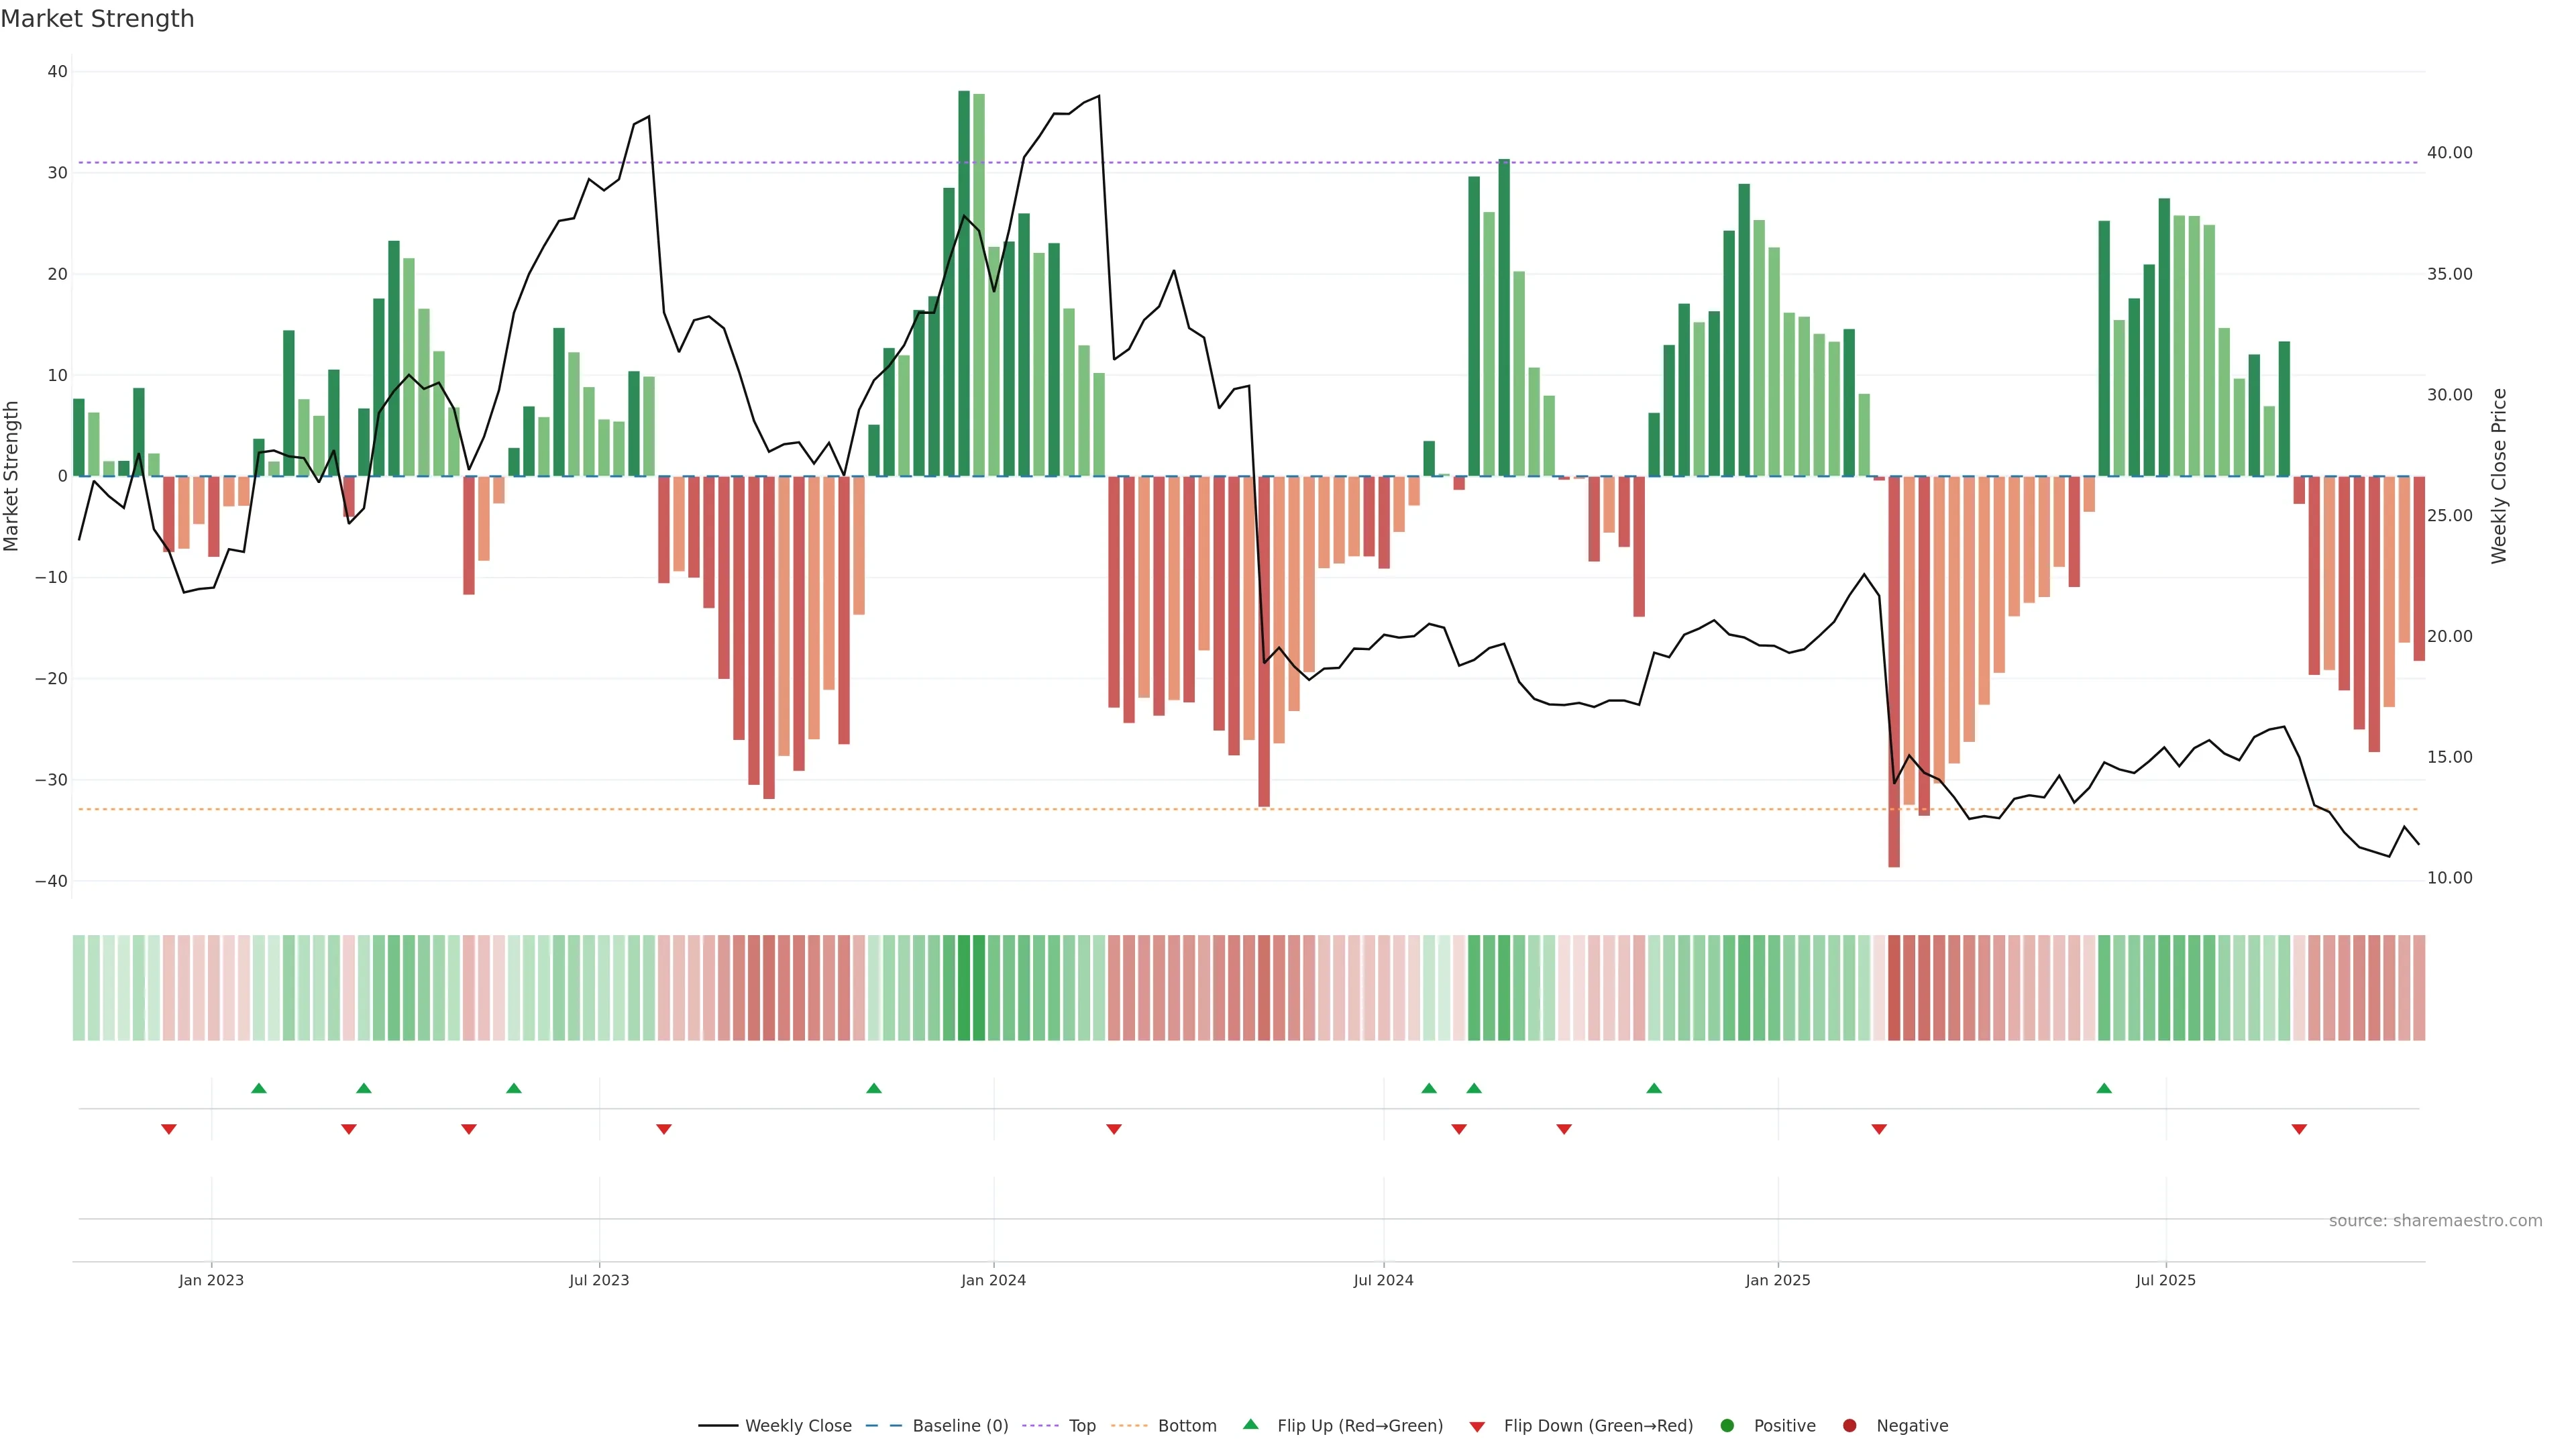Viewport: 2576px width, 1449px height.
Task: Click the green flip-up marker just before Jul 2025
Action: [x=2104, y=1088]
